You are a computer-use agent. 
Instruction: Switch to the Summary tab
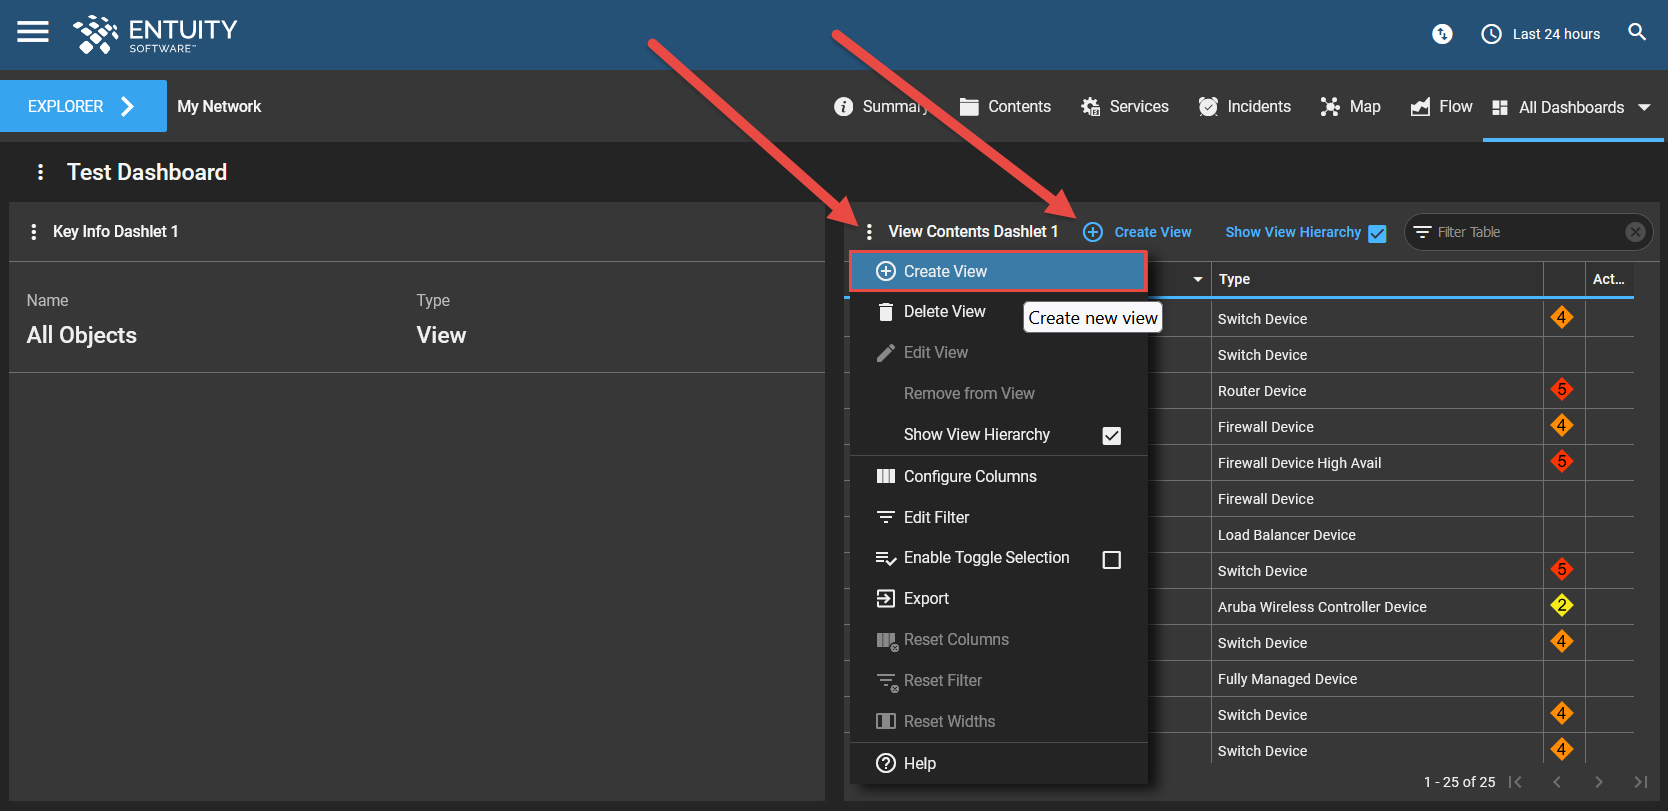coord(881,106)
